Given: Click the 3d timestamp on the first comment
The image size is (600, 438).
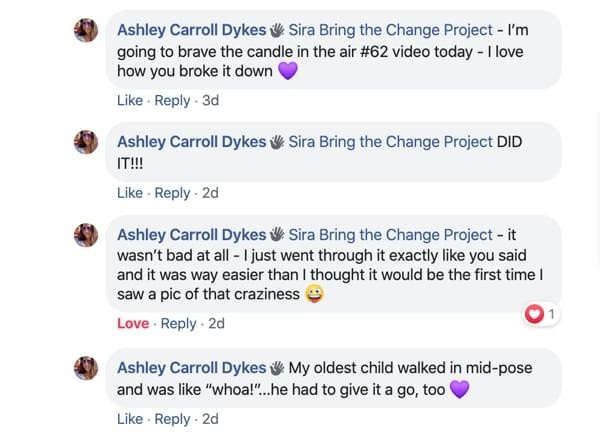Looking at the screenshot, I should pyautogui.click(x=210, y=100).
